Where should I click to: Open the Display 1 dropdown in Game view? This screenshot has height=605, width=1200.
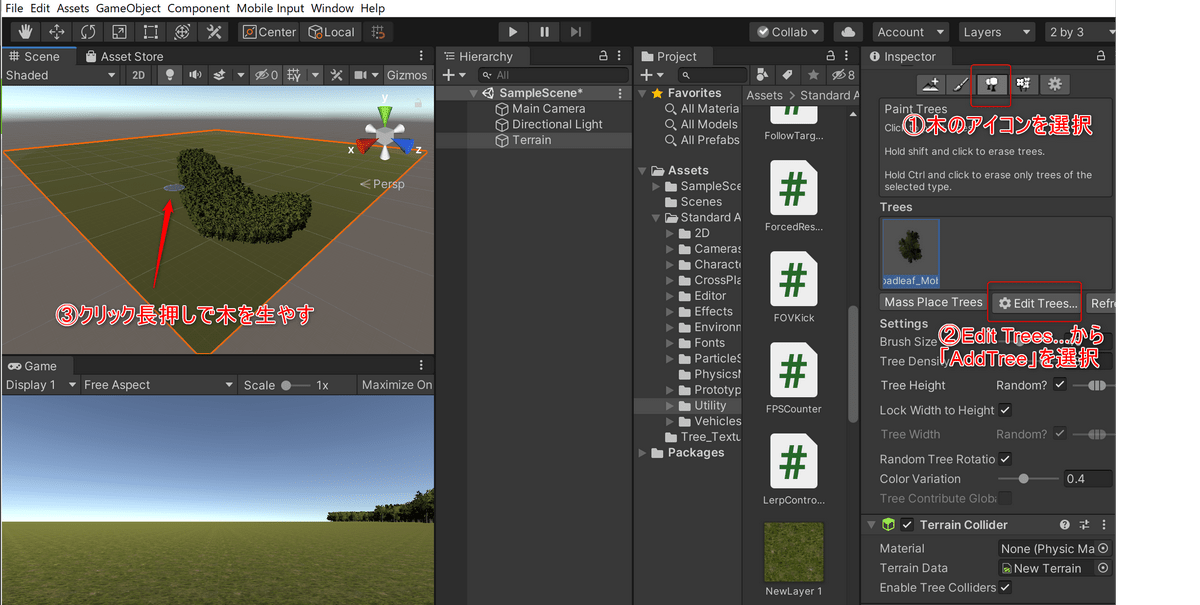41,385
